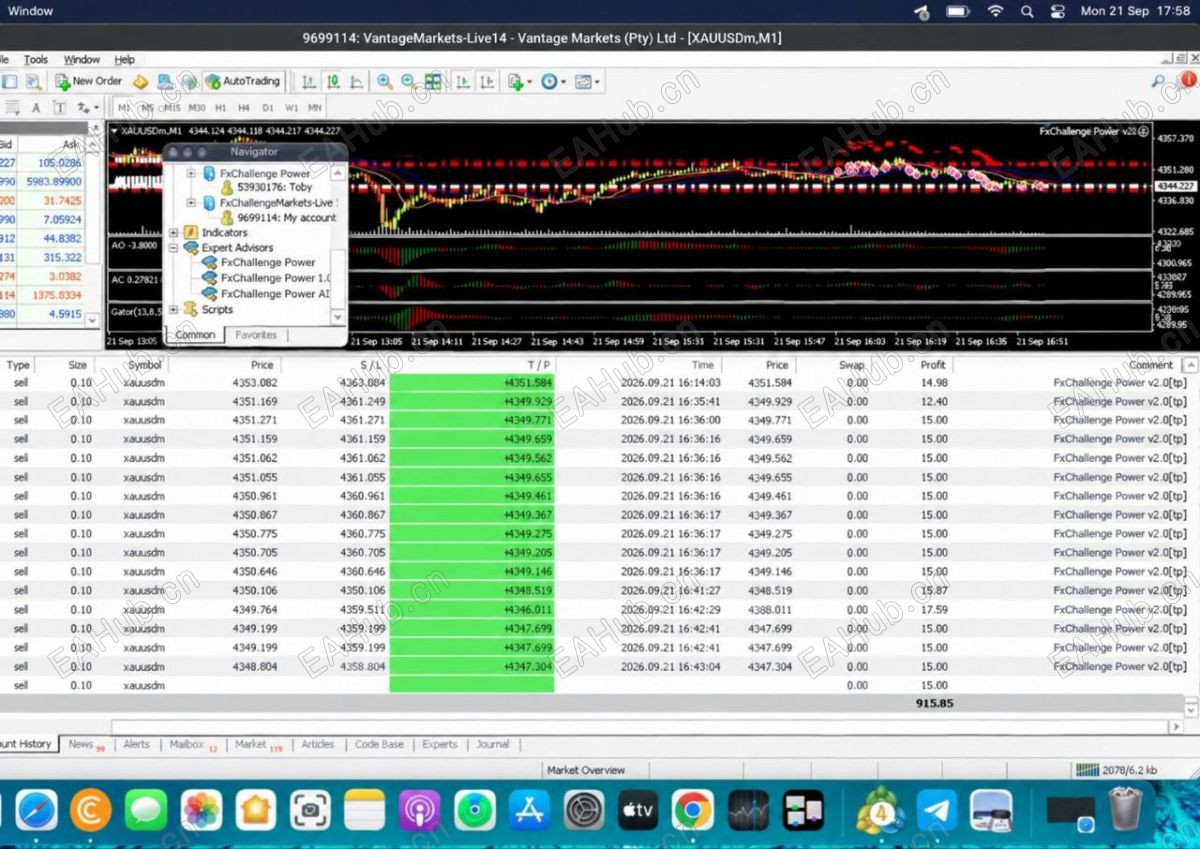
Task: Open the Code Base tab
Action: click(x=379, y=744)
